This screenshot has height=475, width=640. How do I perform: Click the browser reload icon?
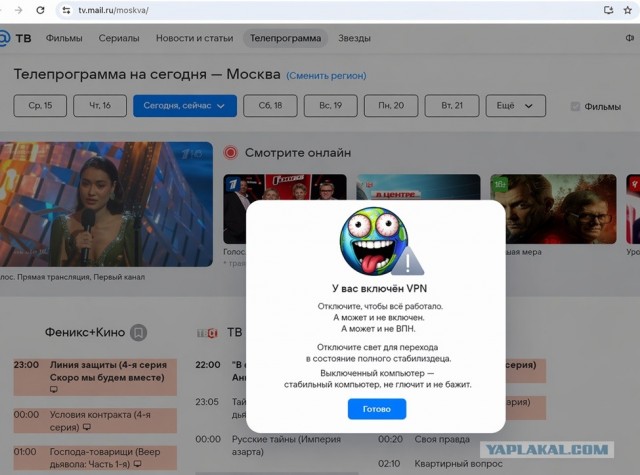[x=40, y=10]
